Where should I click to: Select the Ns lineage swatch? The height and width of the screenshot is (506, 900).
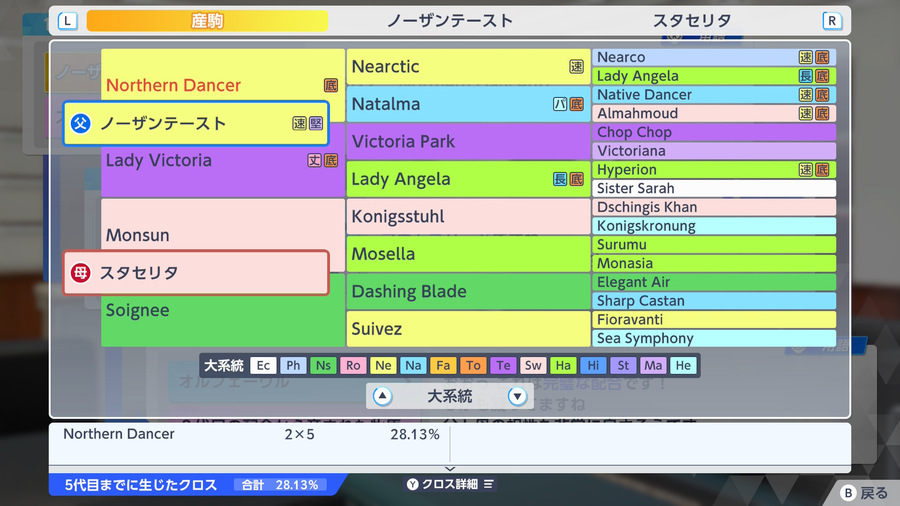click(x=323, y=365)
